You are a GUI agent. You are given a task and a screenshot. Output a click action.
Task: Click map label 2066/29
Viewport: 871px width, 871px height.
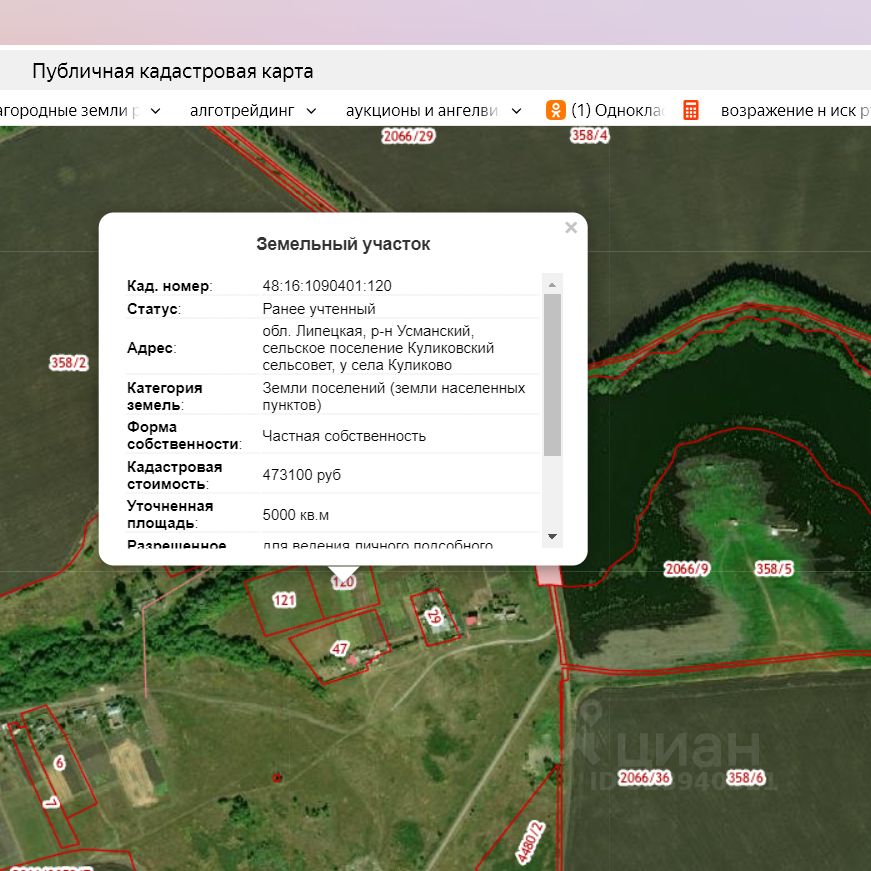[x=408, y=136]
